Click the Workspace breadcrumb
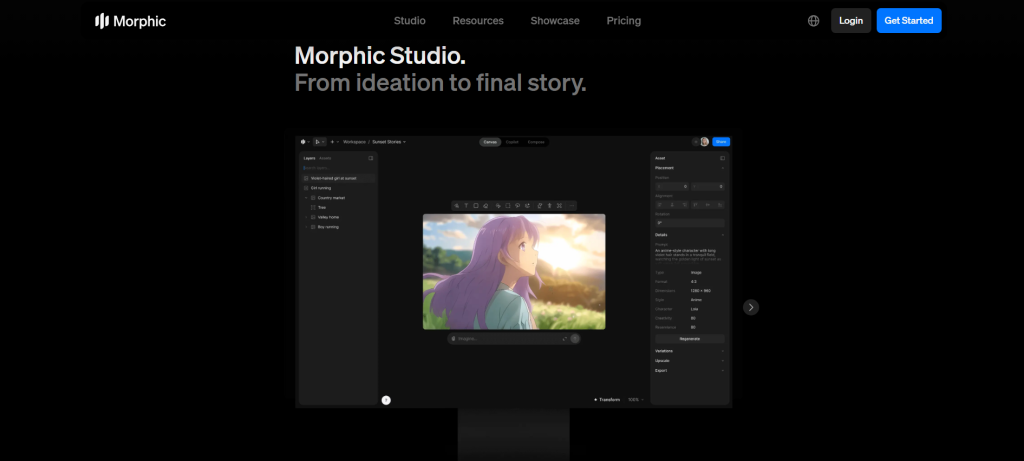The height and width of the screenshot is (461, 1024). click(355, 142)
